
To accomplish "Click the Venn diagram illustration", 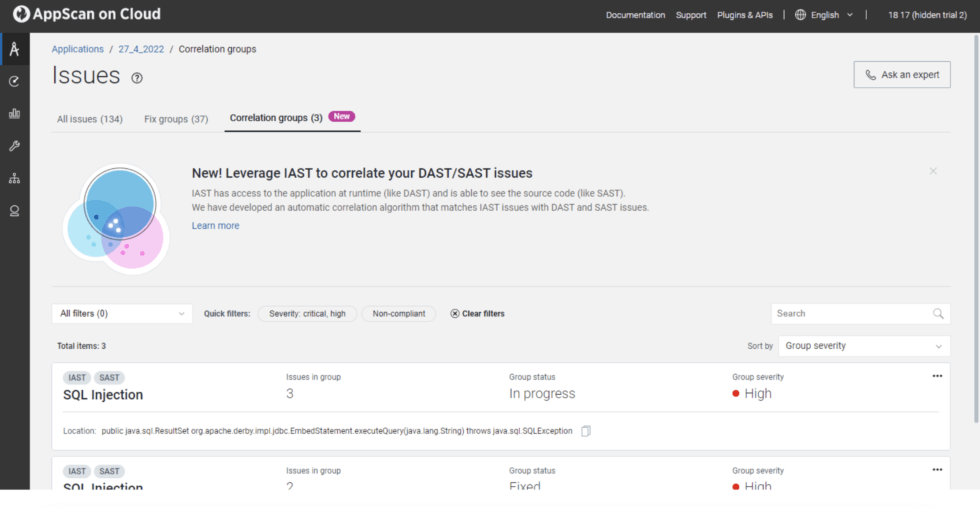I will point(116,219).
